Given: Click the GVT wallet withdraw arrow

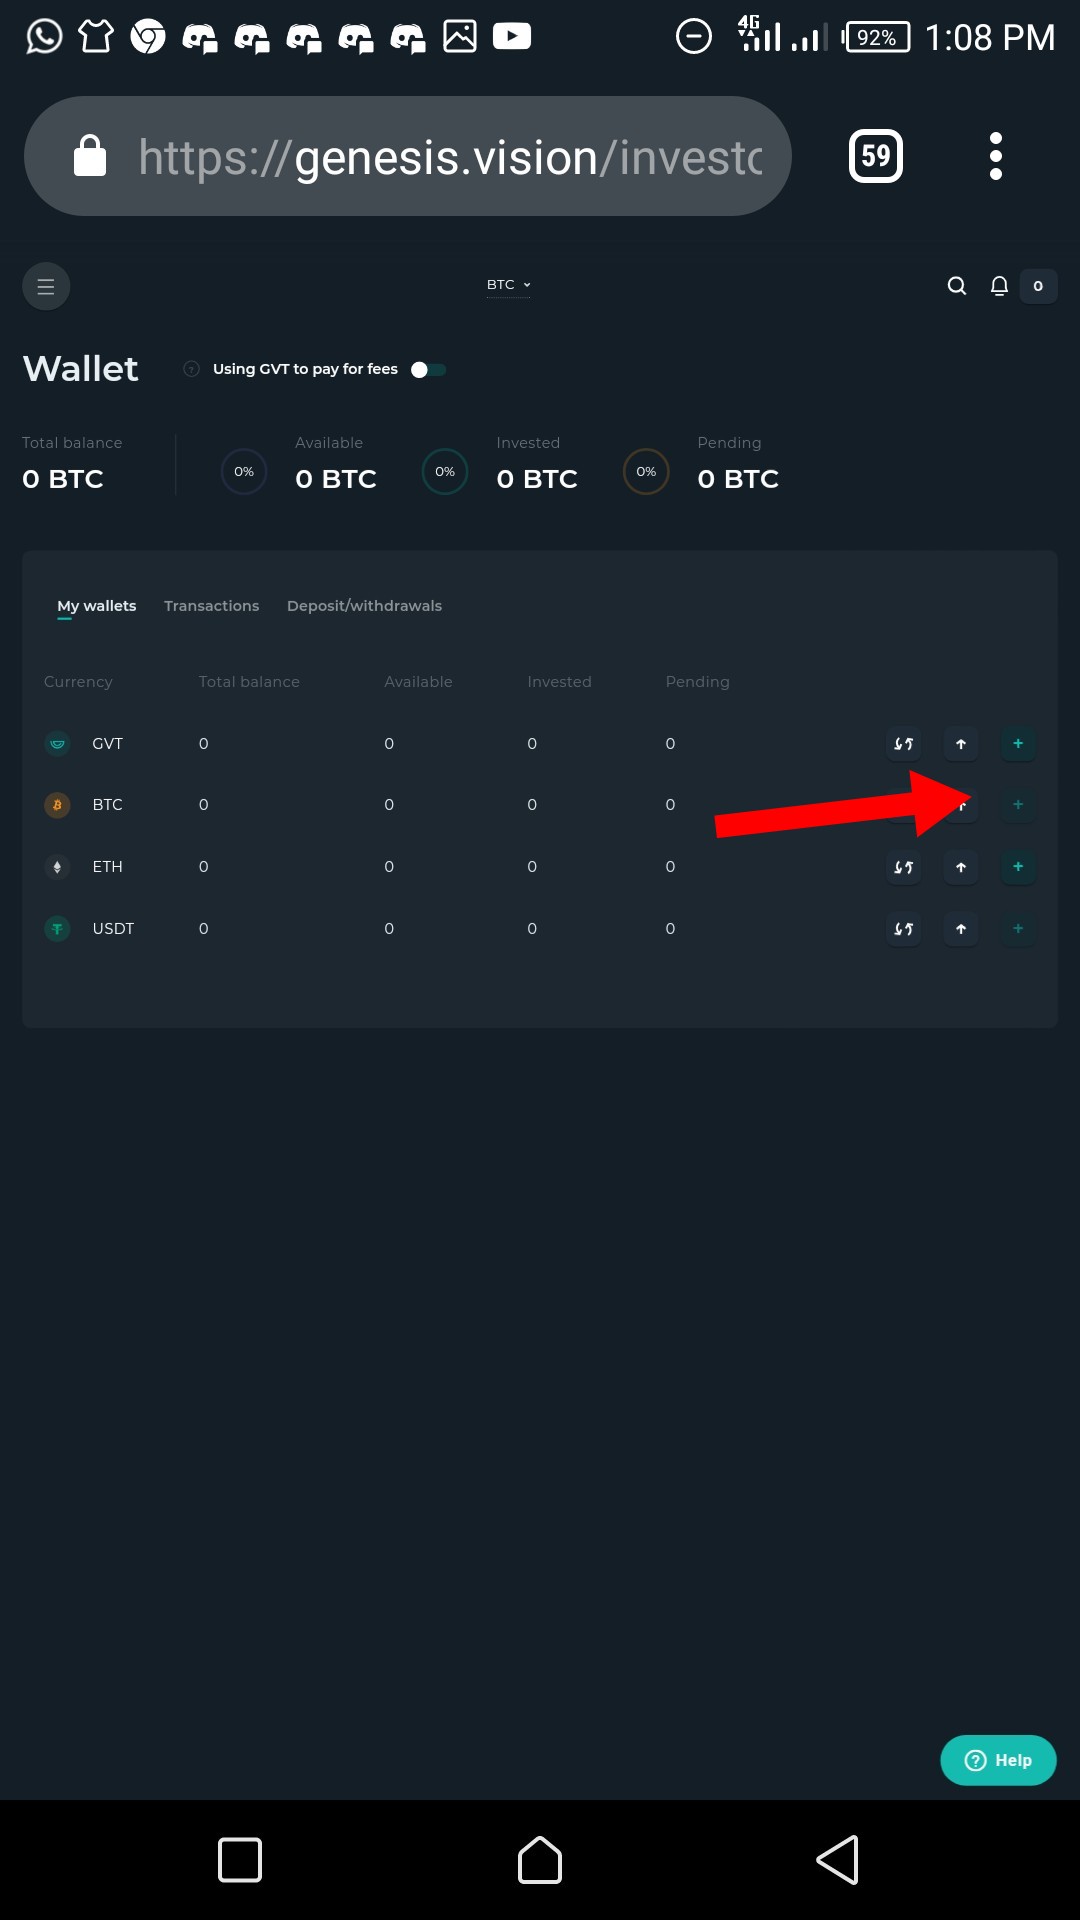Looking at the screenshot, I should pyautogui.click(x=961, y=743).
